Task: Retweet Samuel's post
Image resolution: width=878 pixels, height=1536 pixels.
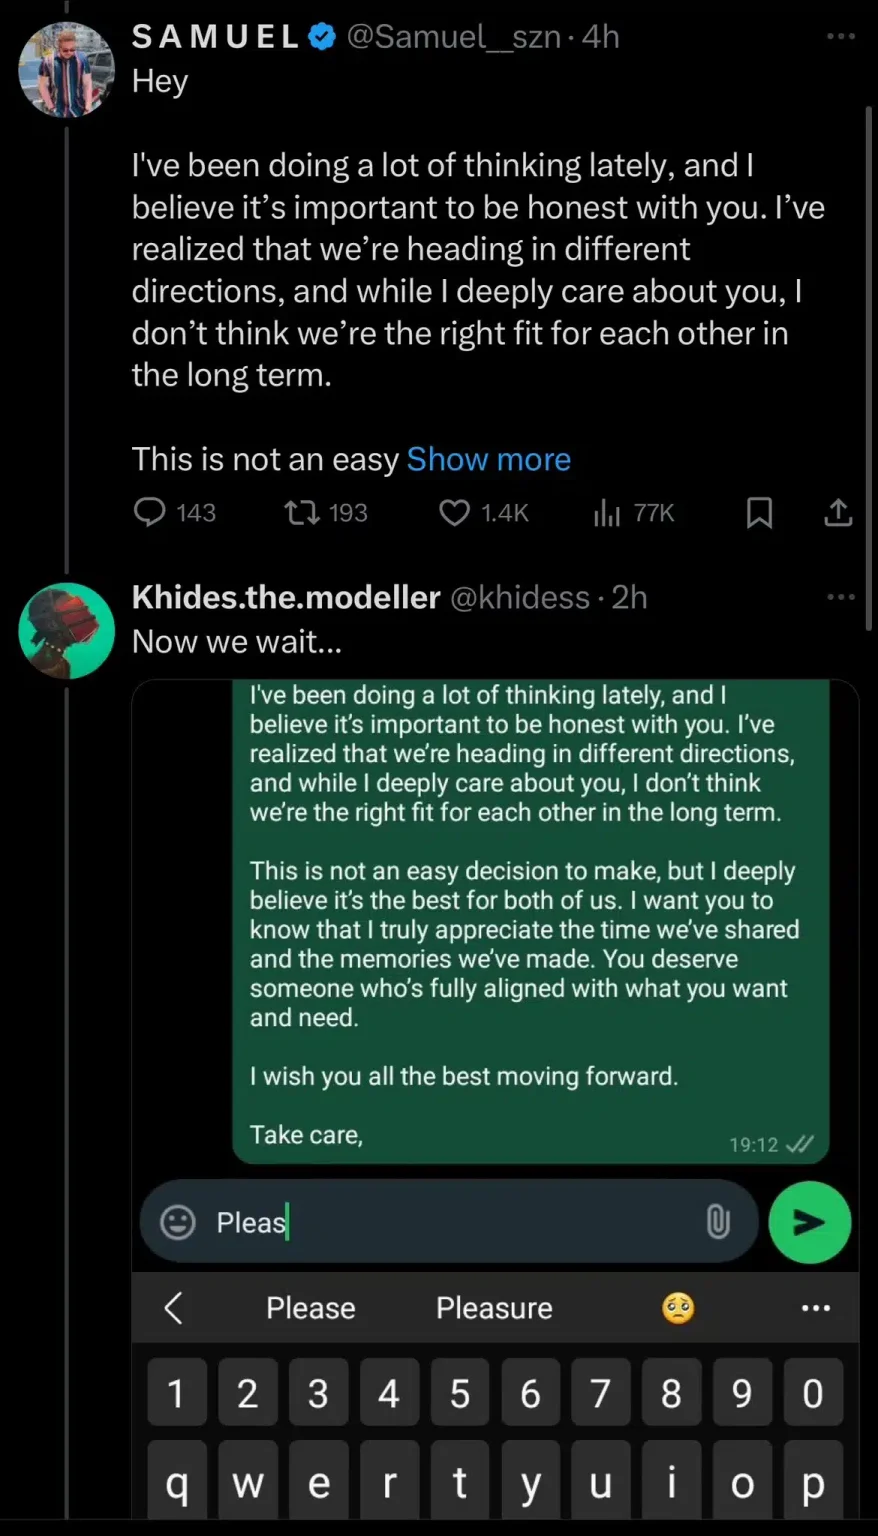Action: click(301, 513)
